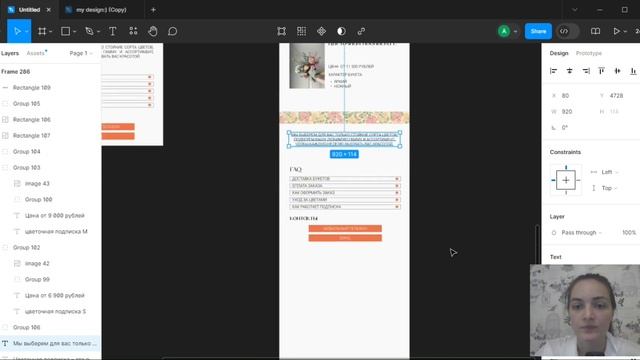Click the create component icon
The width and height of the screenshot is (640, 360).
pos(321,31)
